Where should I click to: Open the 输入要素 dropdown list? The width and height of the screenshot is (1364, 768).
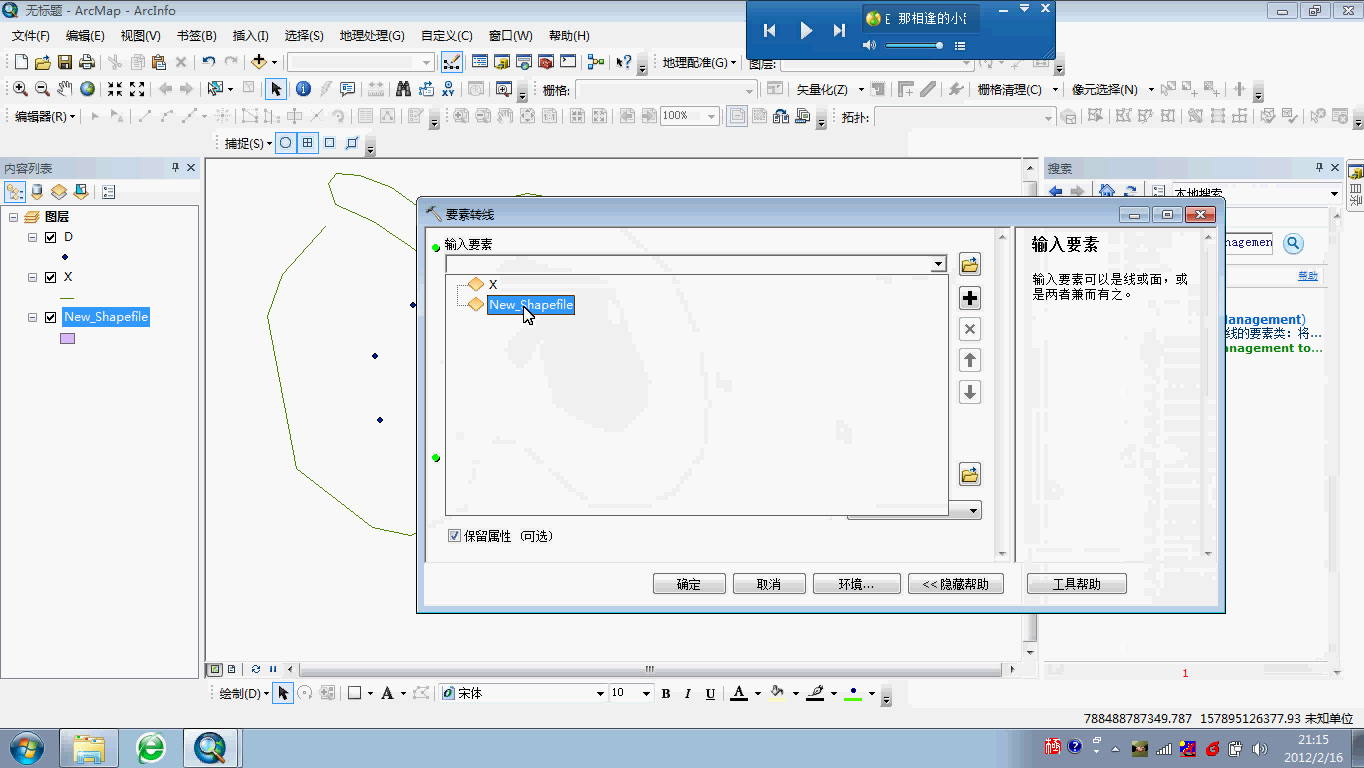[937, 263]
